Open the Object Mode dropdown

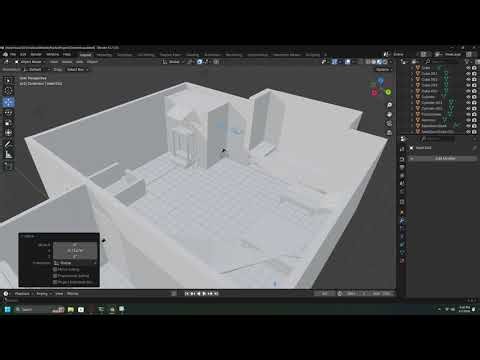pyautogui.click(x=30, y=62)
